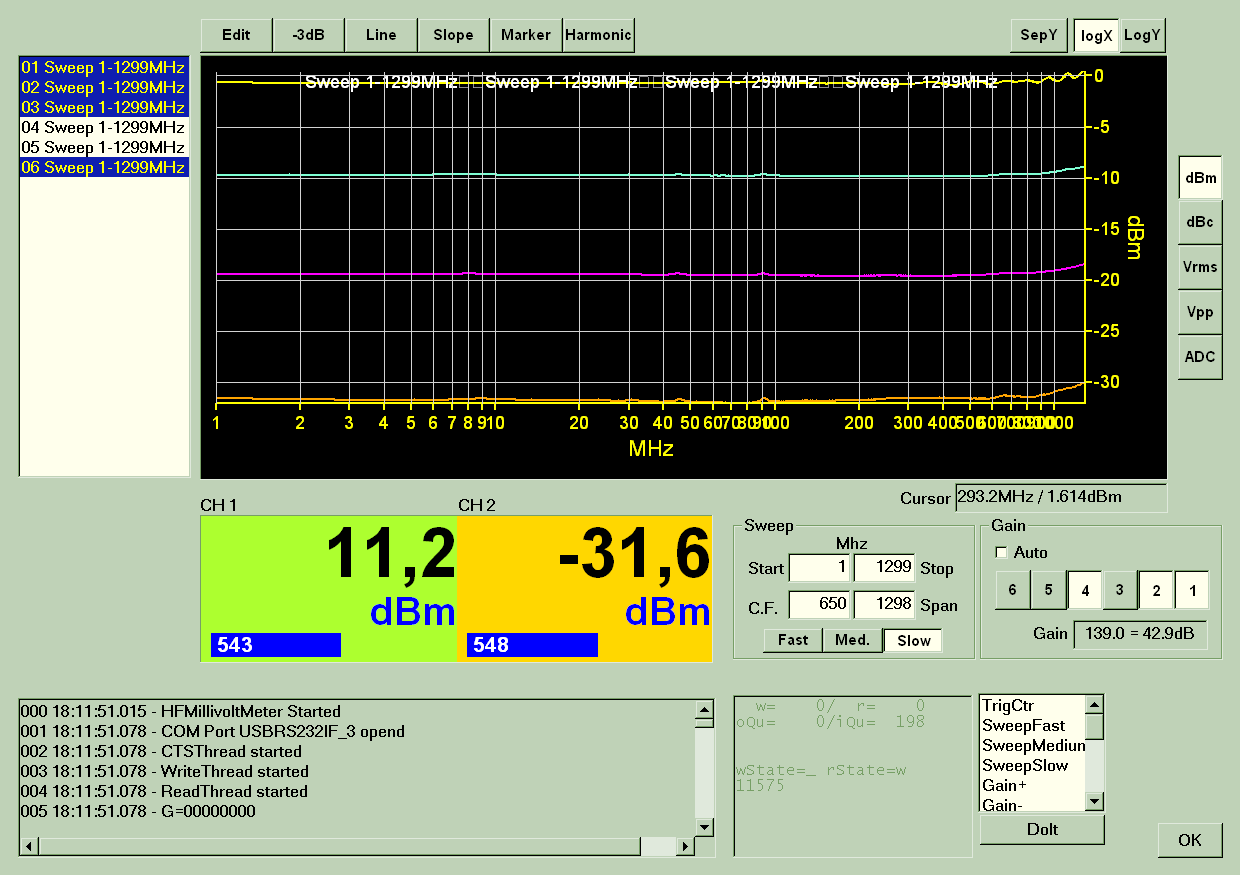Switch display unit to Vrms
The width and height of the screenshot is (1240, 875).
pyautogui.click(x=1200, y=267)
